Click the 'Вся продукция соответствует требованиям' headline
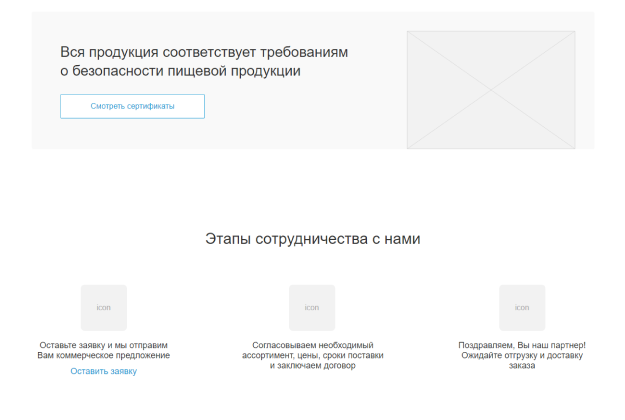625x420 pixels. (x=210, y=52)
